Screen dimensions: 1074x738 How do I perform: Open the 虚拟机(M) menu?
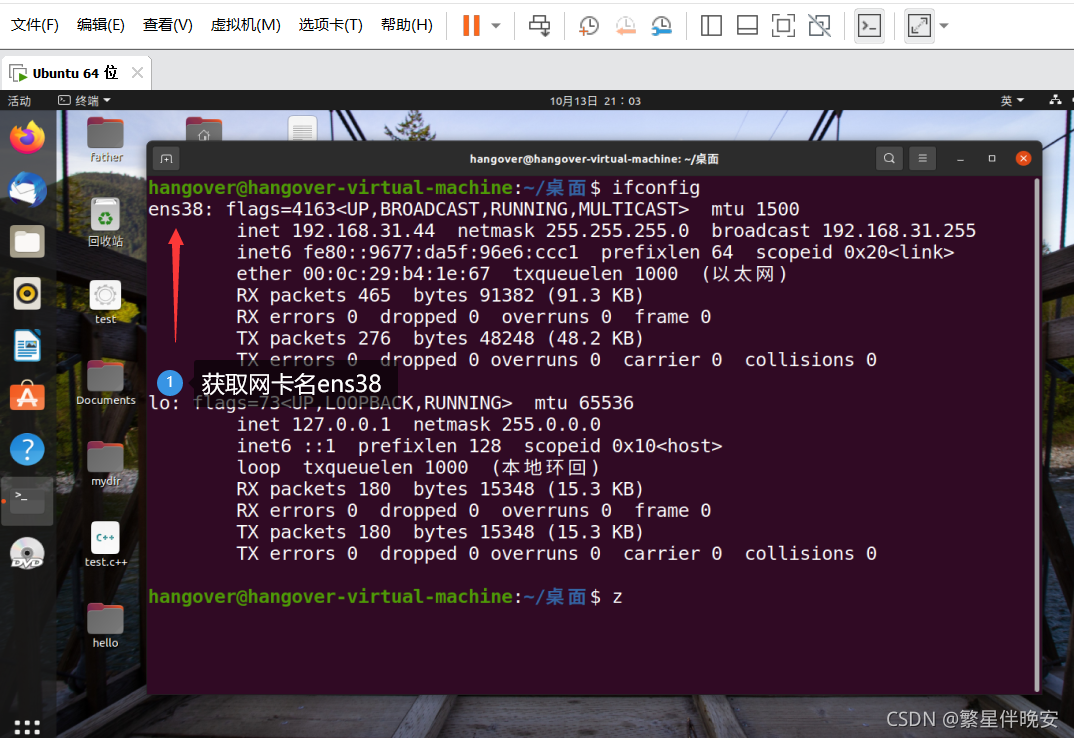coord(245,26)
